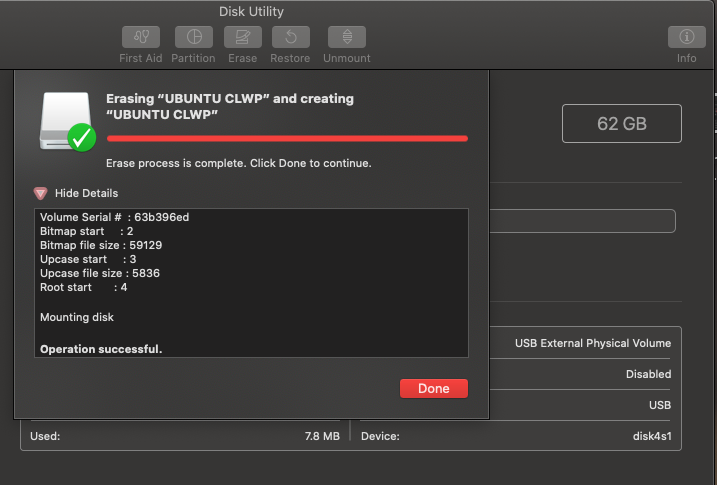Click the Mounting disk log line
The width and height of the screenshot is (717, 485).
click(x=77, y=317)
